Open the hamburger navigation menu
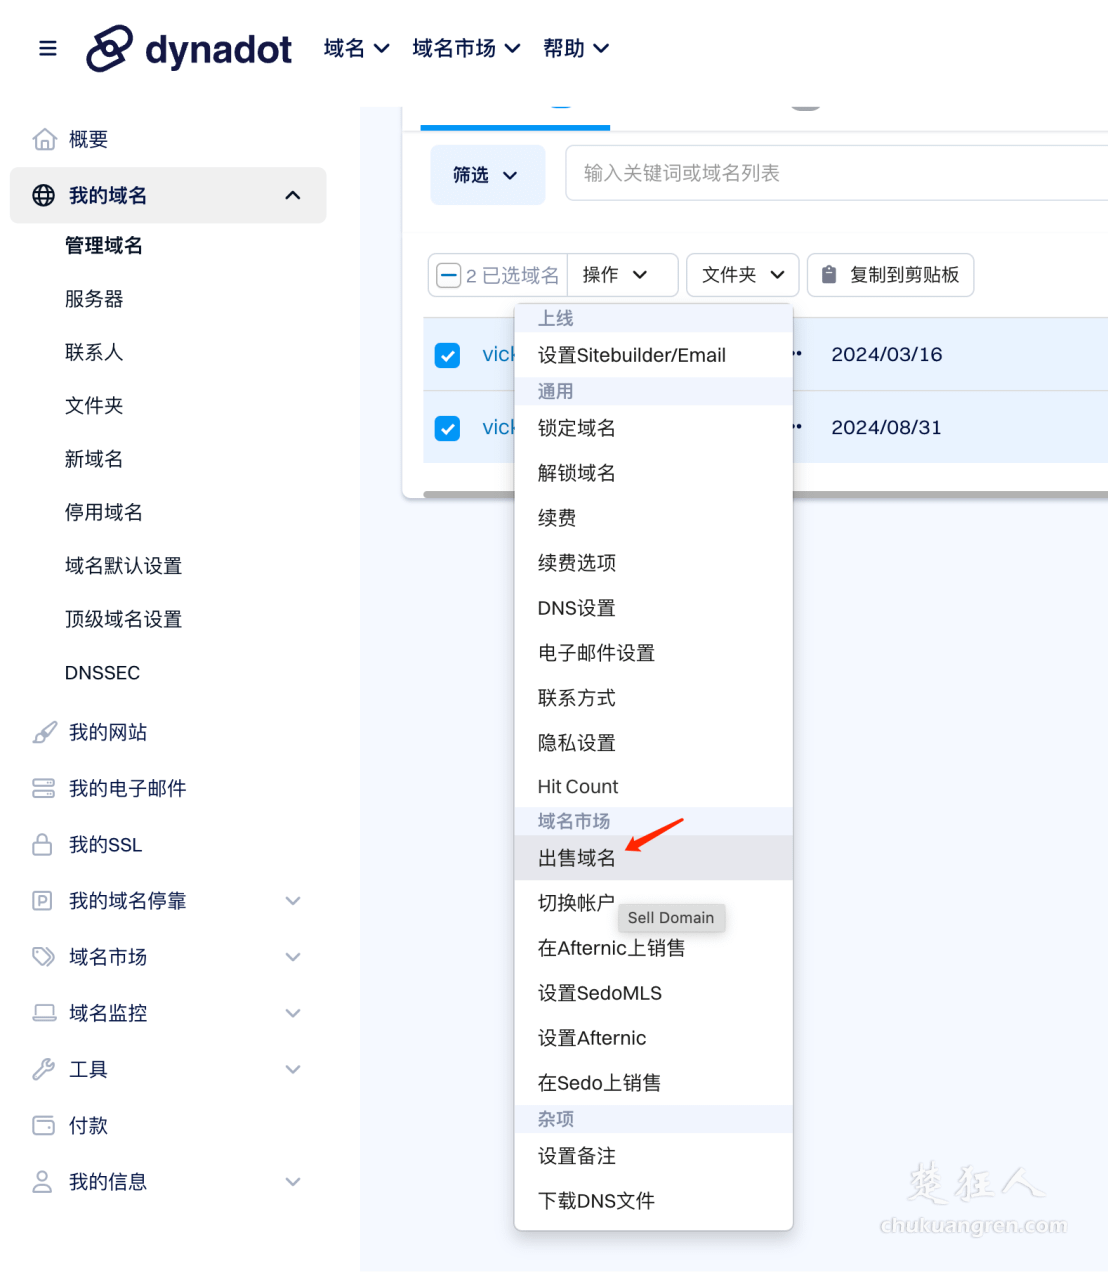 pyautogui.click(x=47, y=47)
